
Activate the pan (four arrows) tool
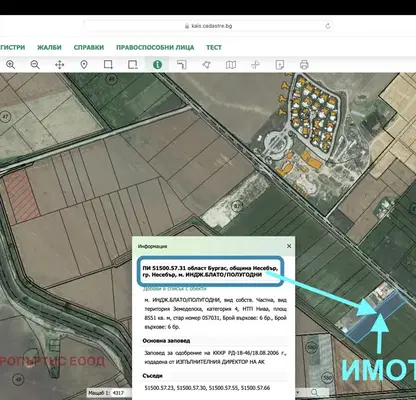[59, 64]
